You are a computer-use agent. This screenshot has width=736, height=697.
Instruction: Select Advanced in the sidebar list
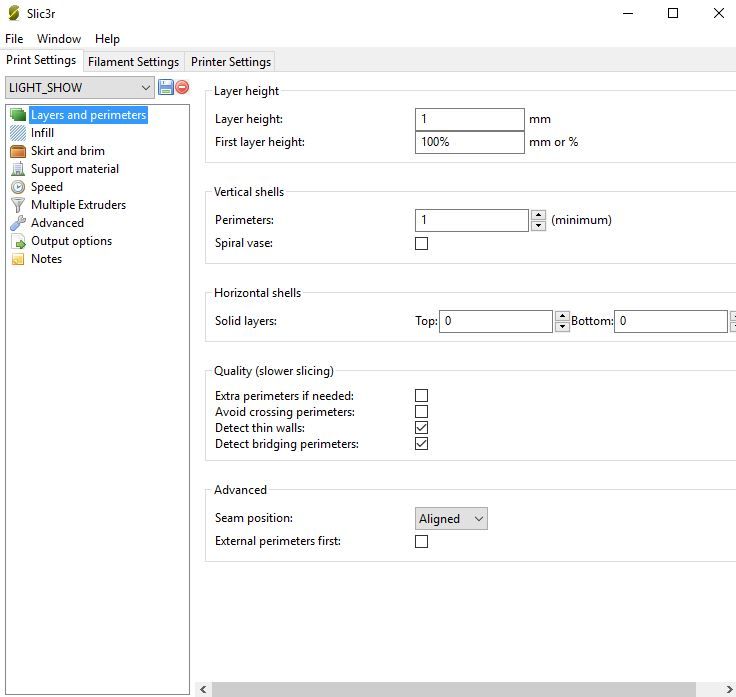pos(57,223)
